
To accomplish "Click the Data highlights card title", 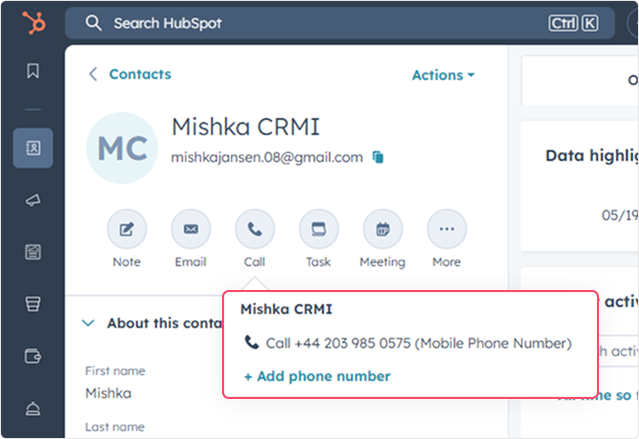I will [591, 156].
